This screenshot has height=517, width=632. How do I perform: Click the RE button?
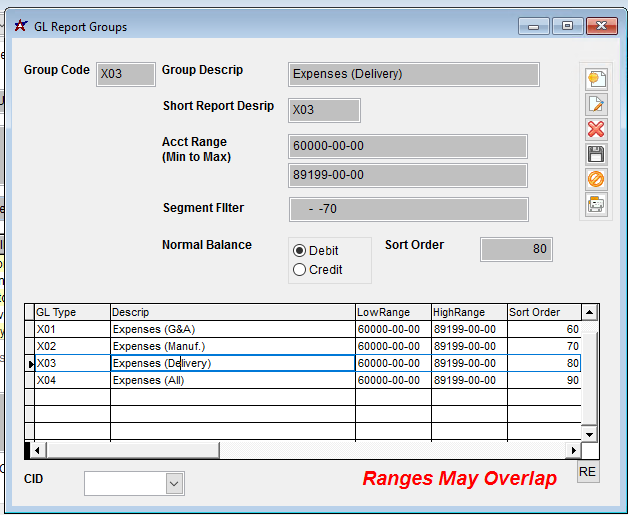[587, 473]
